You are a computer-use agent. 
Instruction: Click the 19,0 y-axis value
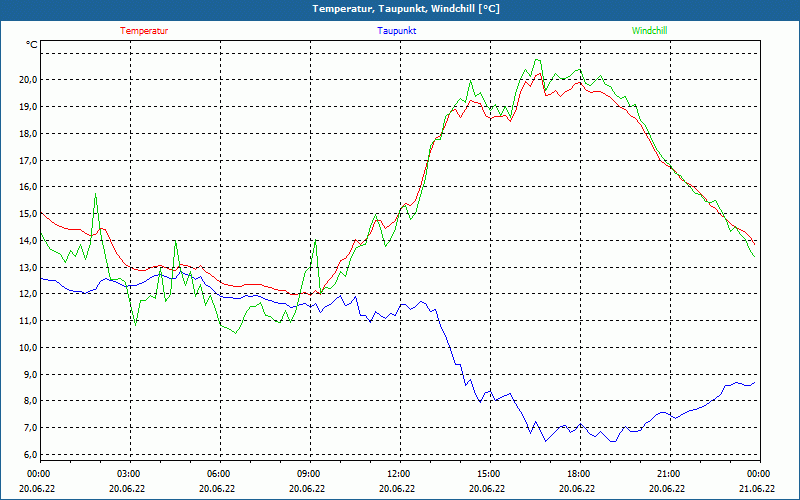click(x=28, y=107)
